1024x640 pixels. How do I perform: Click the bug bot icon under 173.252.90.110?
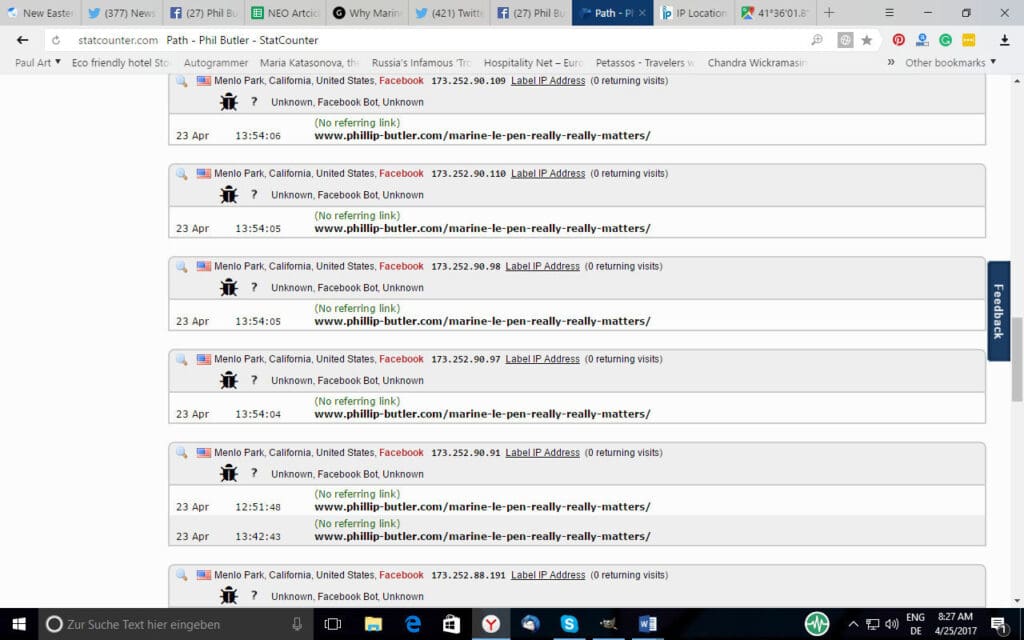point(229,195)
